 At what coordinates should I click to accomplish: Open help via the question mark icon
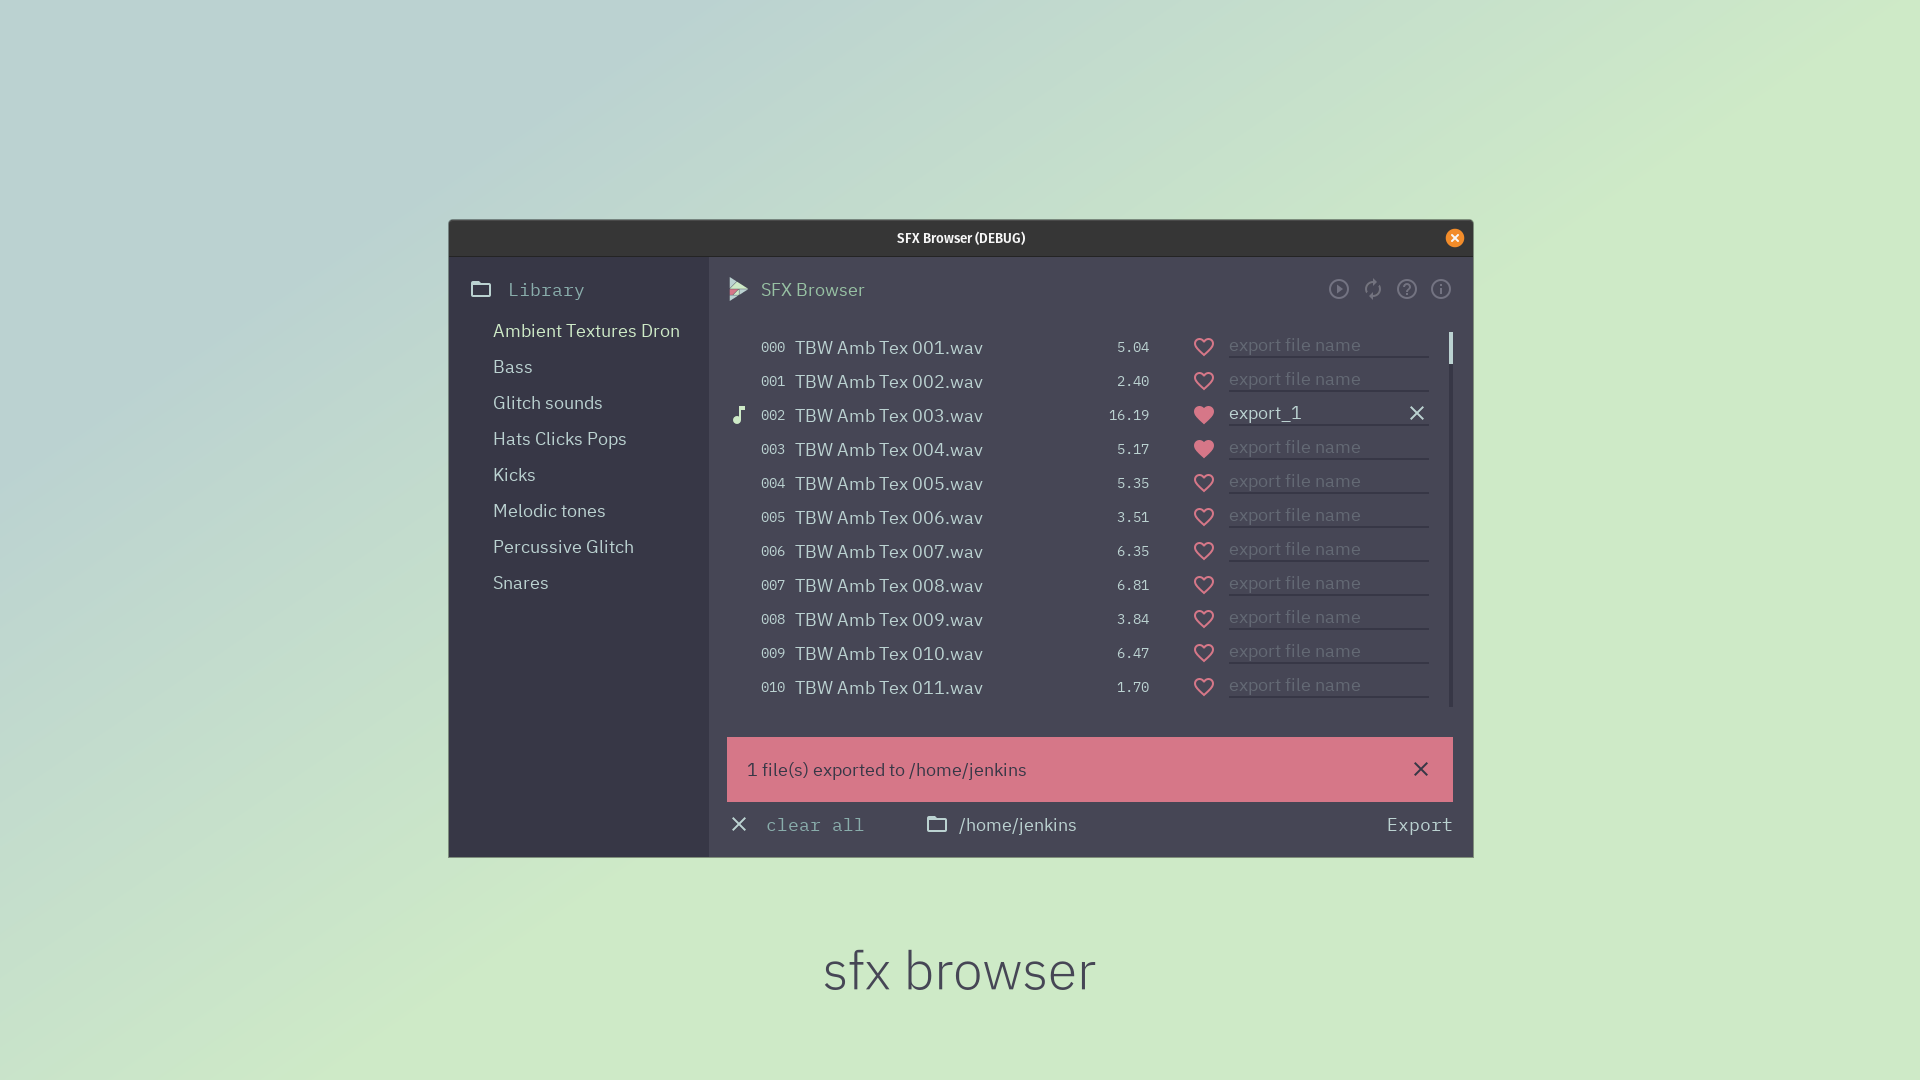pos(1406,289)
